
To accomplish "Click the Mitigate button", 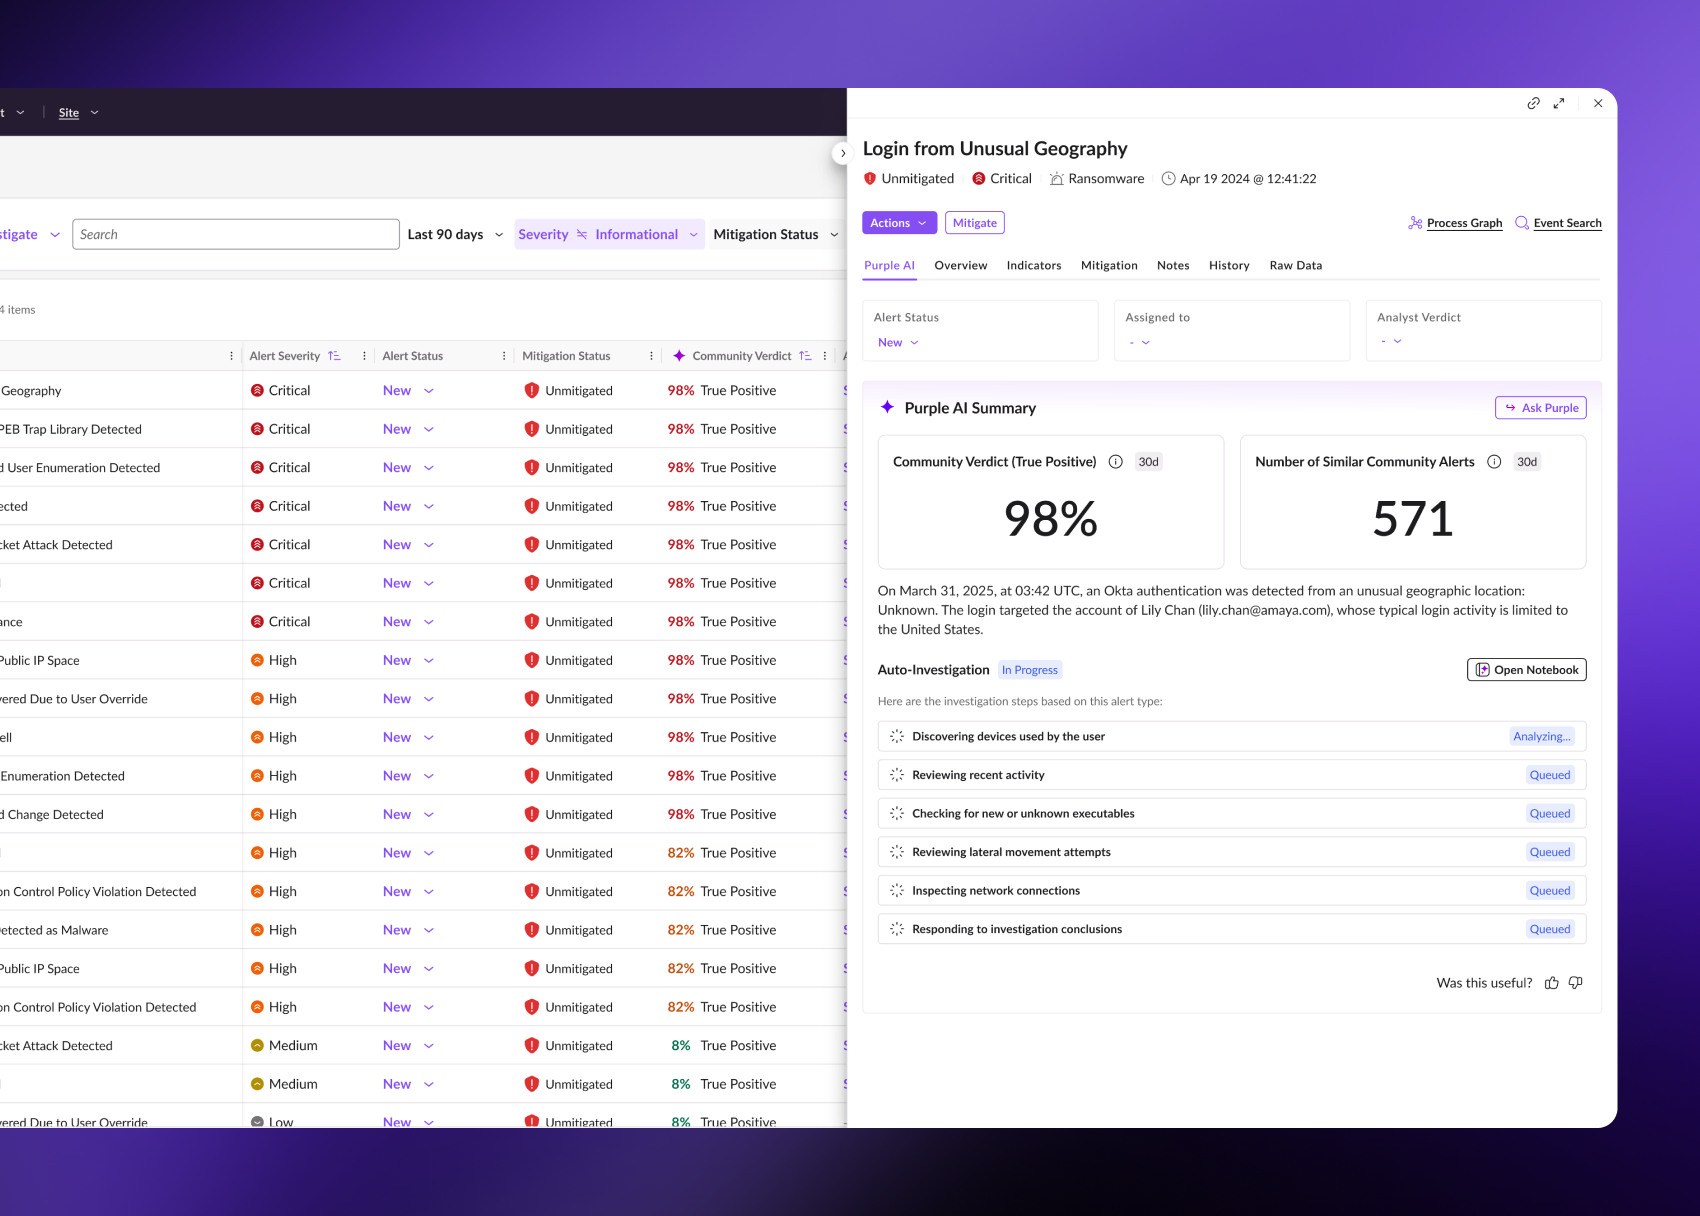I will (x=974, y=223).
